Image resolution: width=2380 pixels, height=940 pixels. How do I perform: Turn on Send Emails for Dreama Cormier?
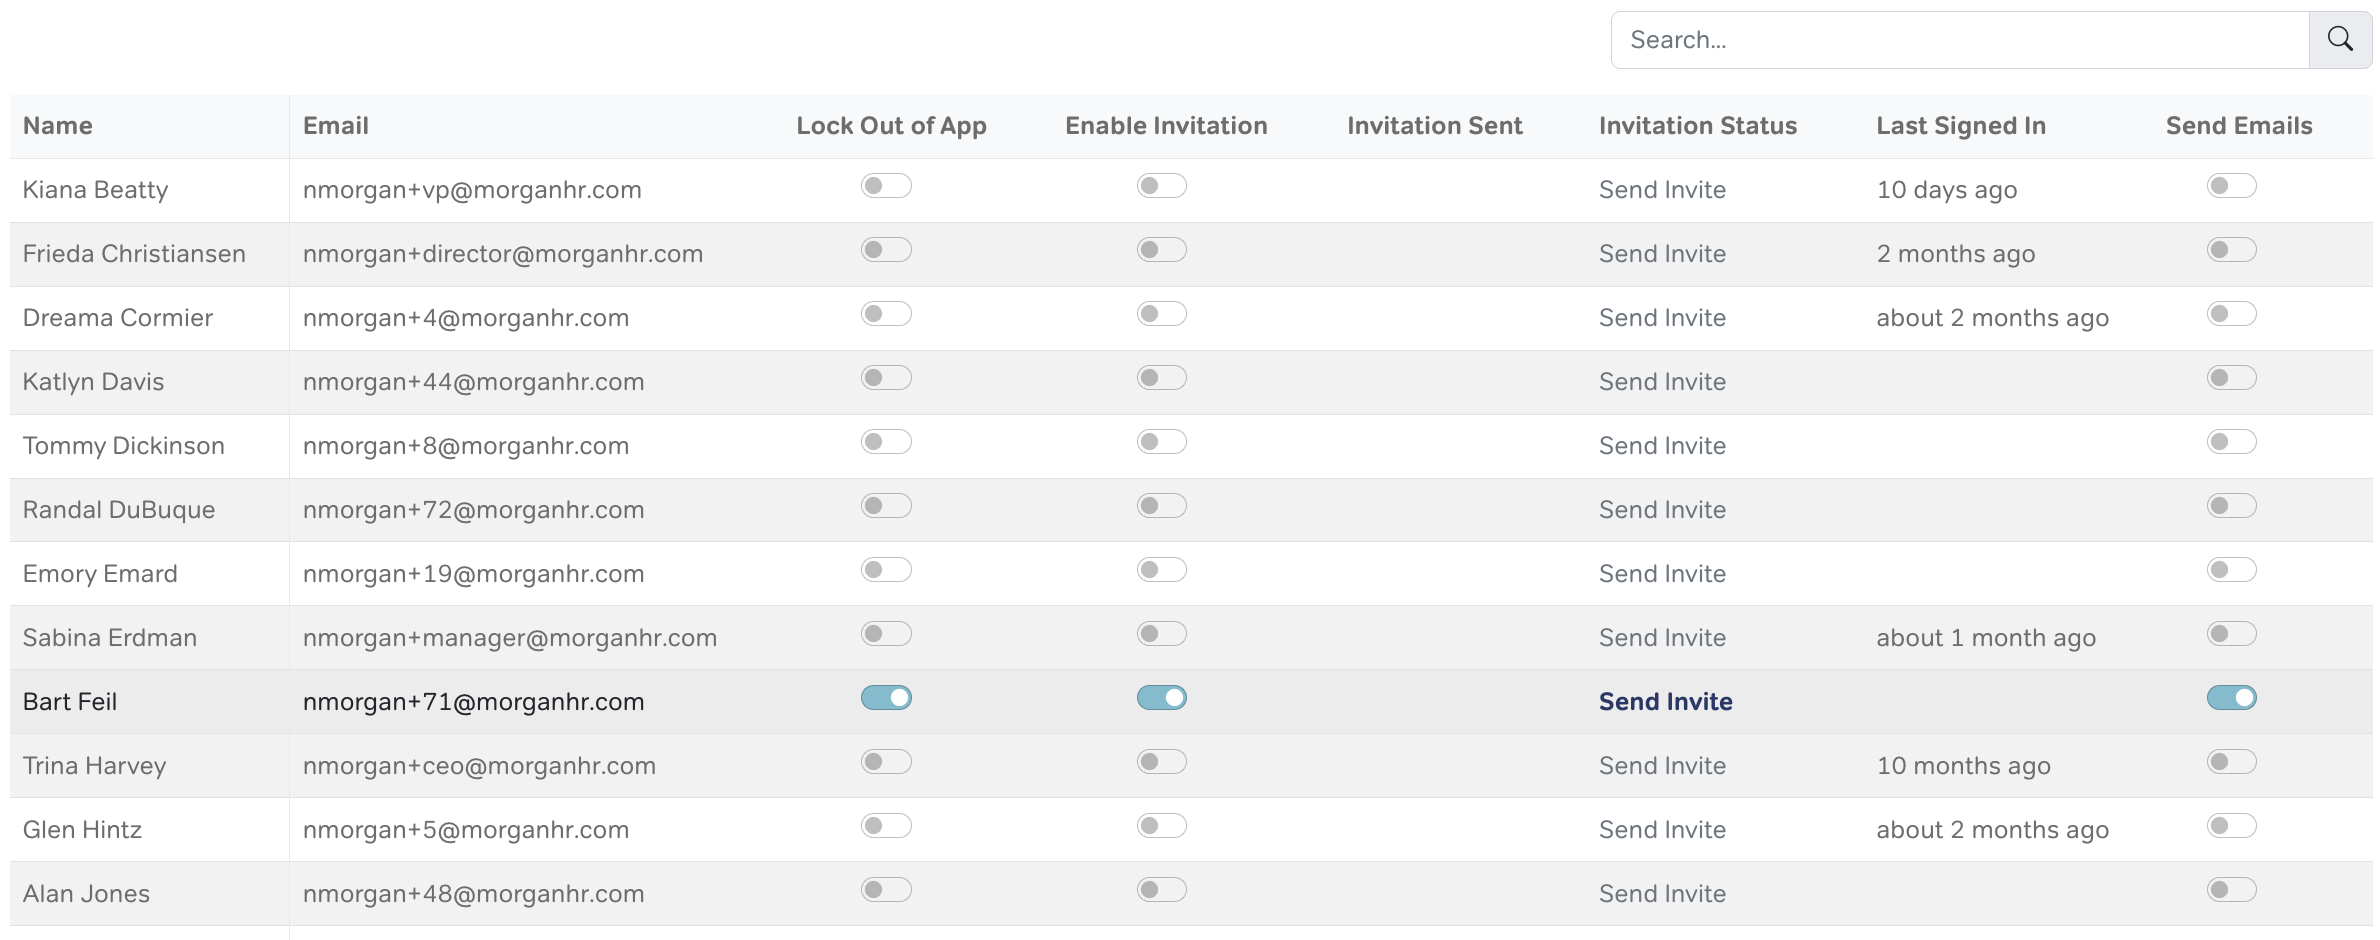pos(2231,314)
